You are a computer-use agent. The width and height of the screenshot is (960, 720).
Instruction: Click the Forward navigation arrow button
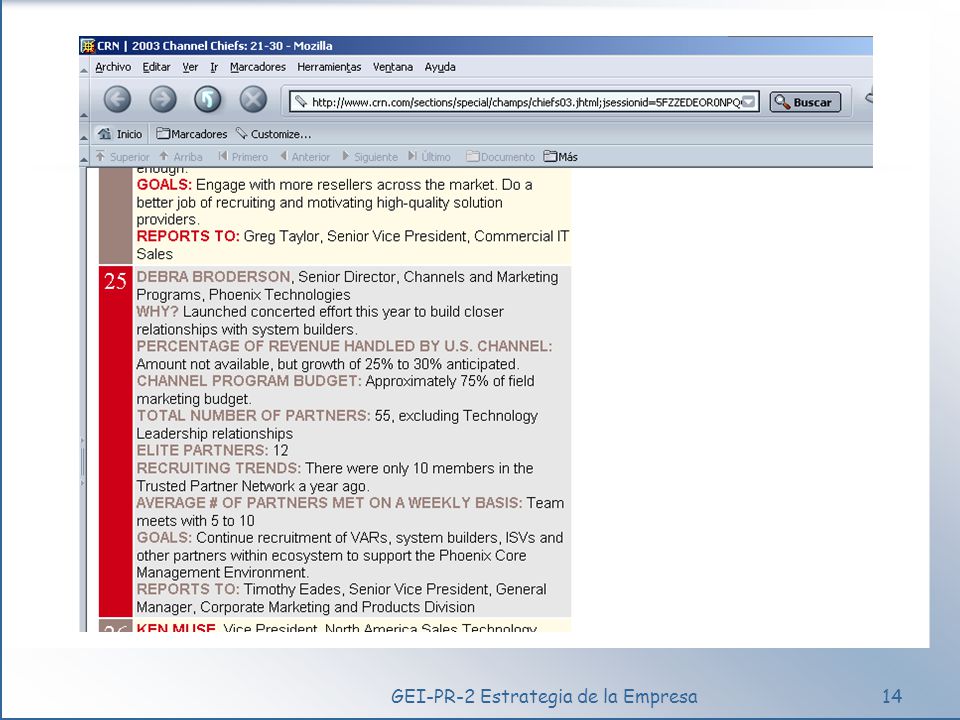click(x=162, y=100)
